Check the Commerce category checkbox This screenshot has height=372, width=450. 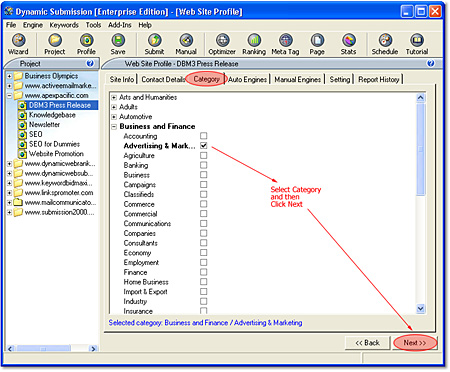click(x=204, y=204)
